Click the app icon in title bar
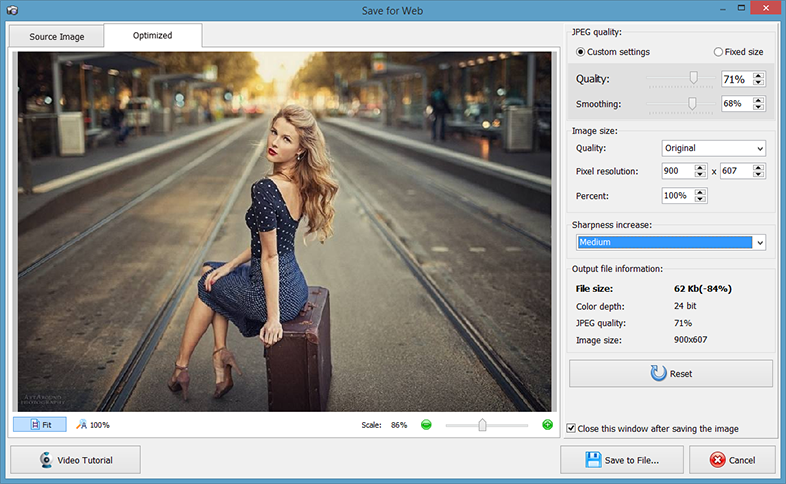Image resolution: width=786 pixels, height=484 pixels. [x=13, y=10]
